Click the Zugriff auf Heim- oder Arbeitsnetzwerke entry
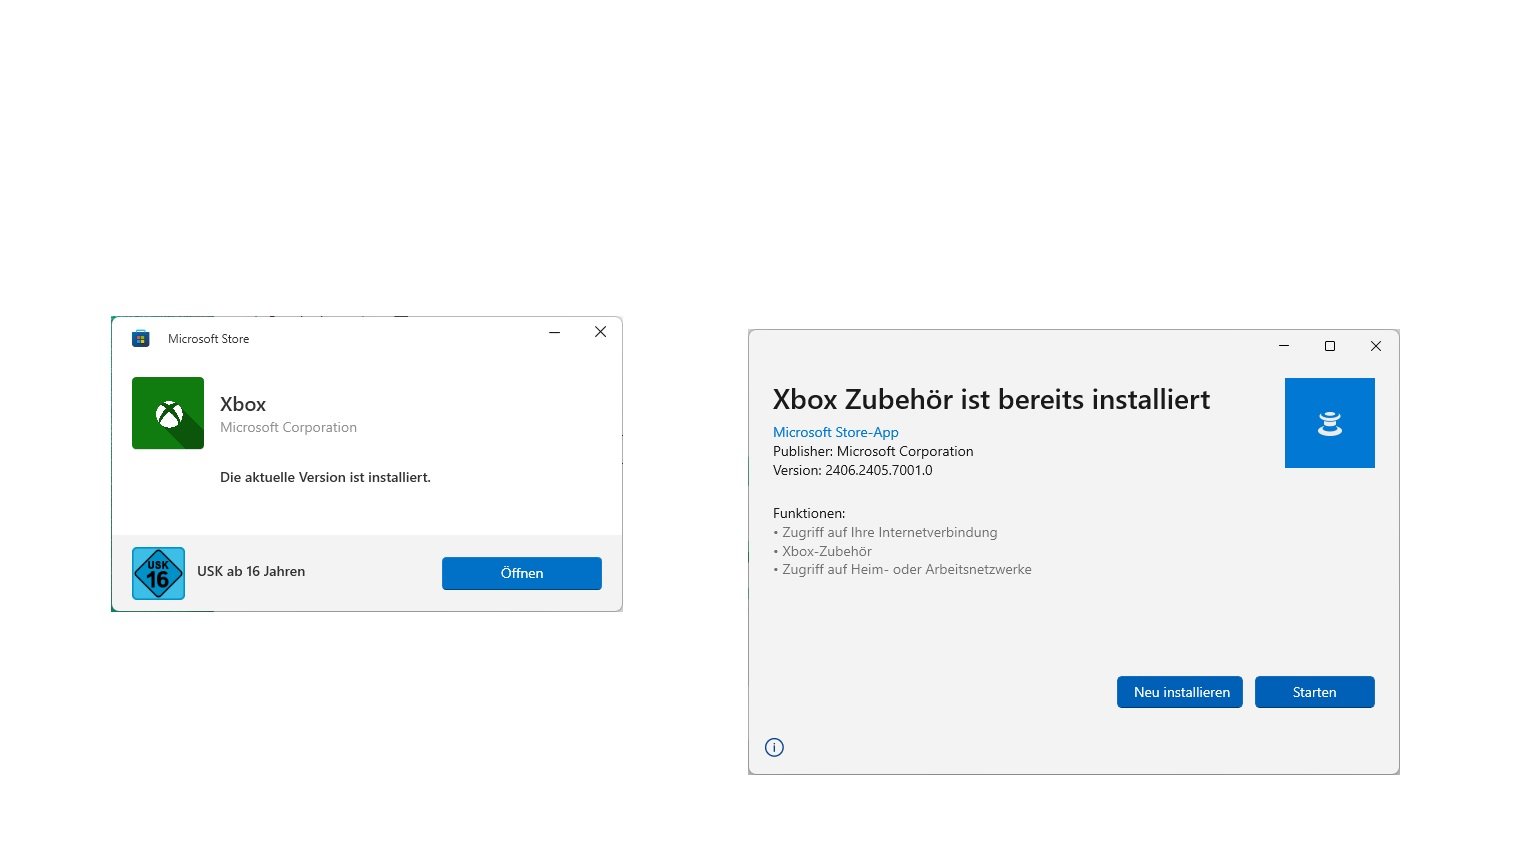 pyautogui.click(x=903, y=569)
